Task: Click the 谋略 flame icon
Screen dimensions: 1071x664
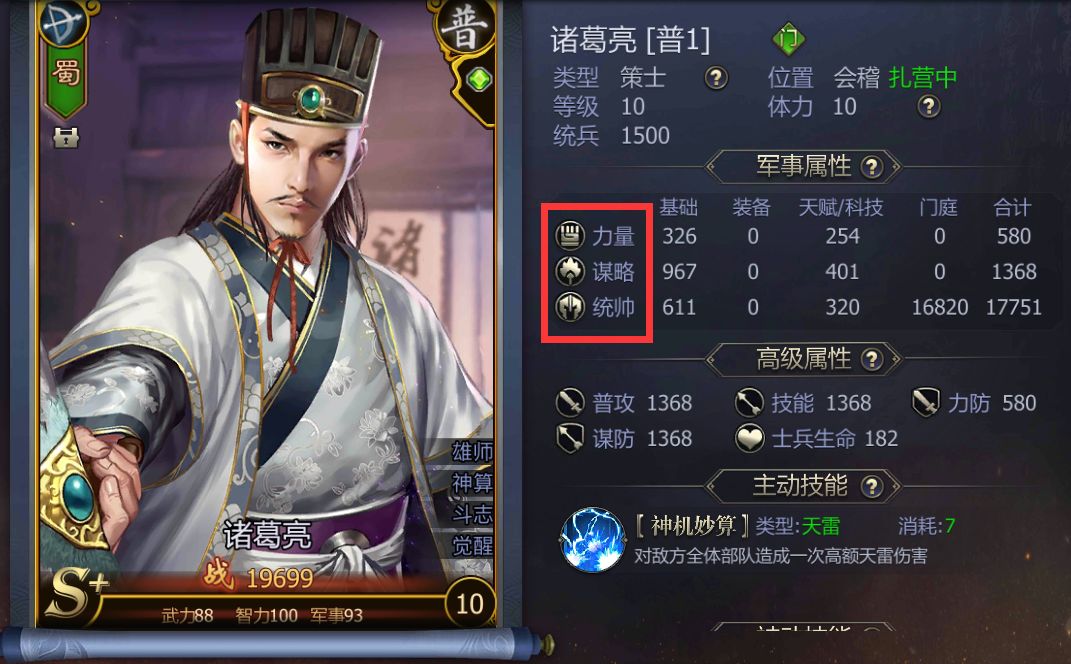Action: click(x=569, y=272)
